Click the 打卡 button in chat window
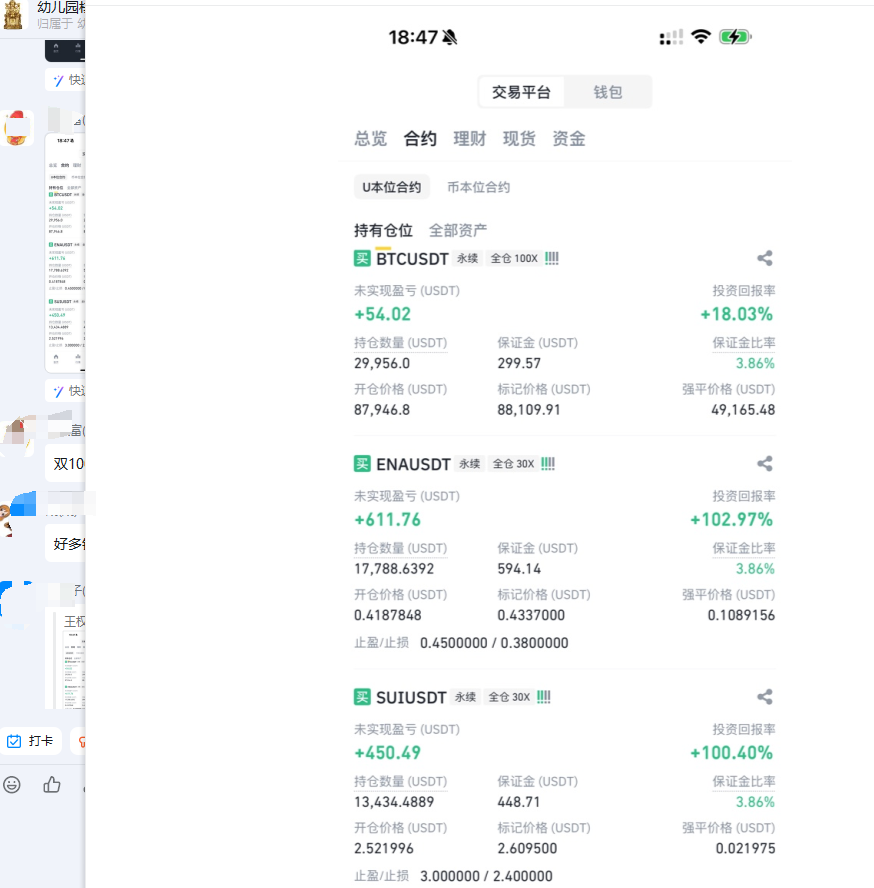 [31, 741]
